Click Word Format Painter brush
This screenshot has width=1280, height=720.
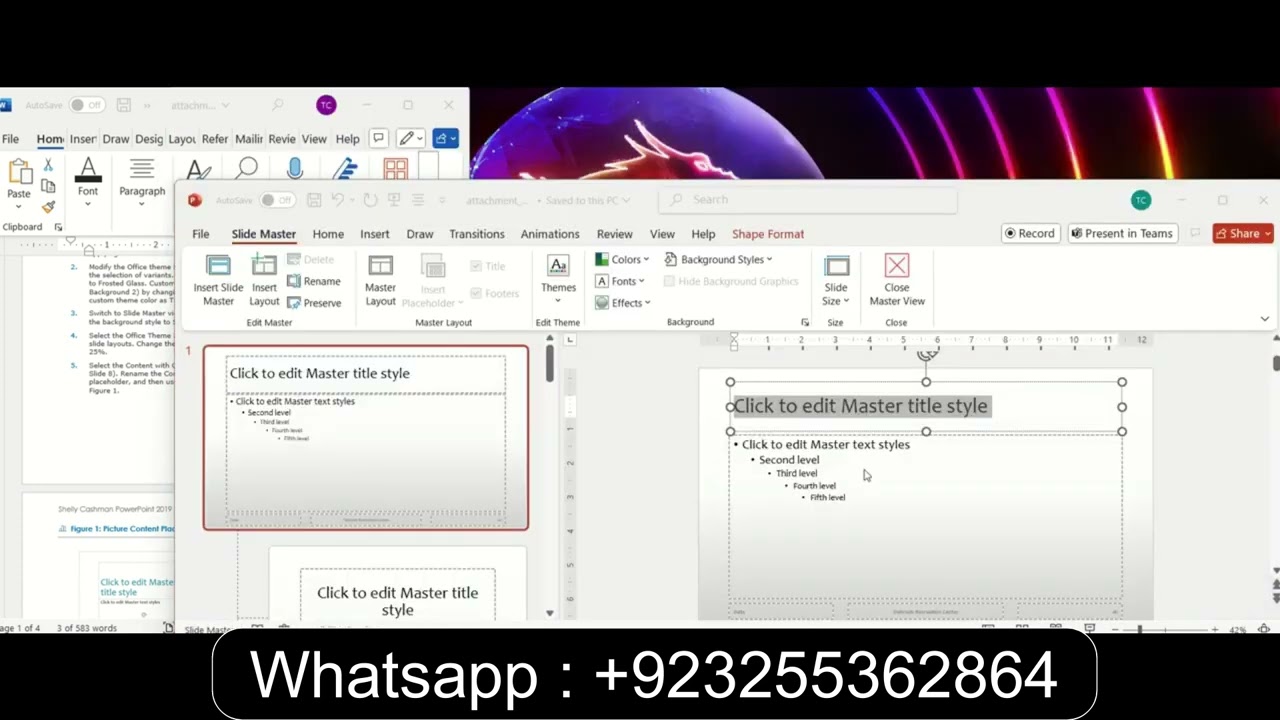coord(47,206)
